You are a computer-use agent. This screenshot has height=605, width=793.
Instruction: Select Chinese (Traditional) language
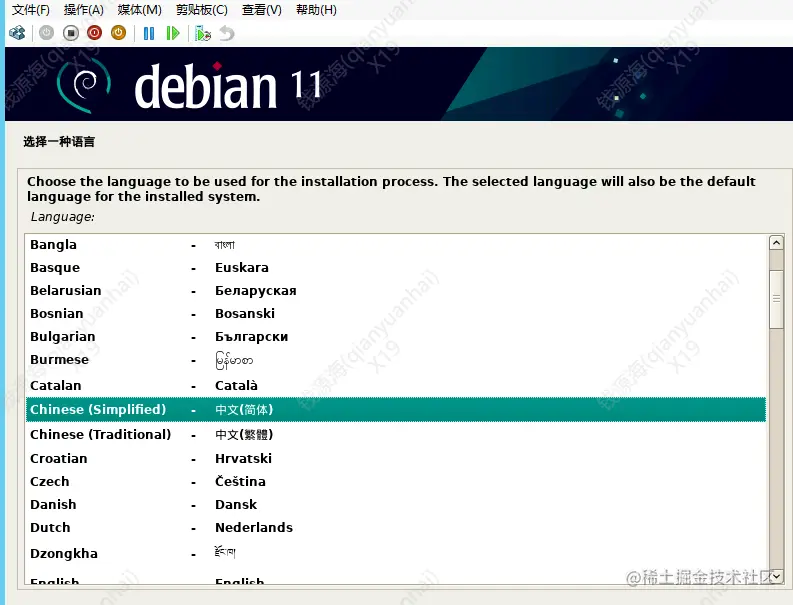click(395, 435)
